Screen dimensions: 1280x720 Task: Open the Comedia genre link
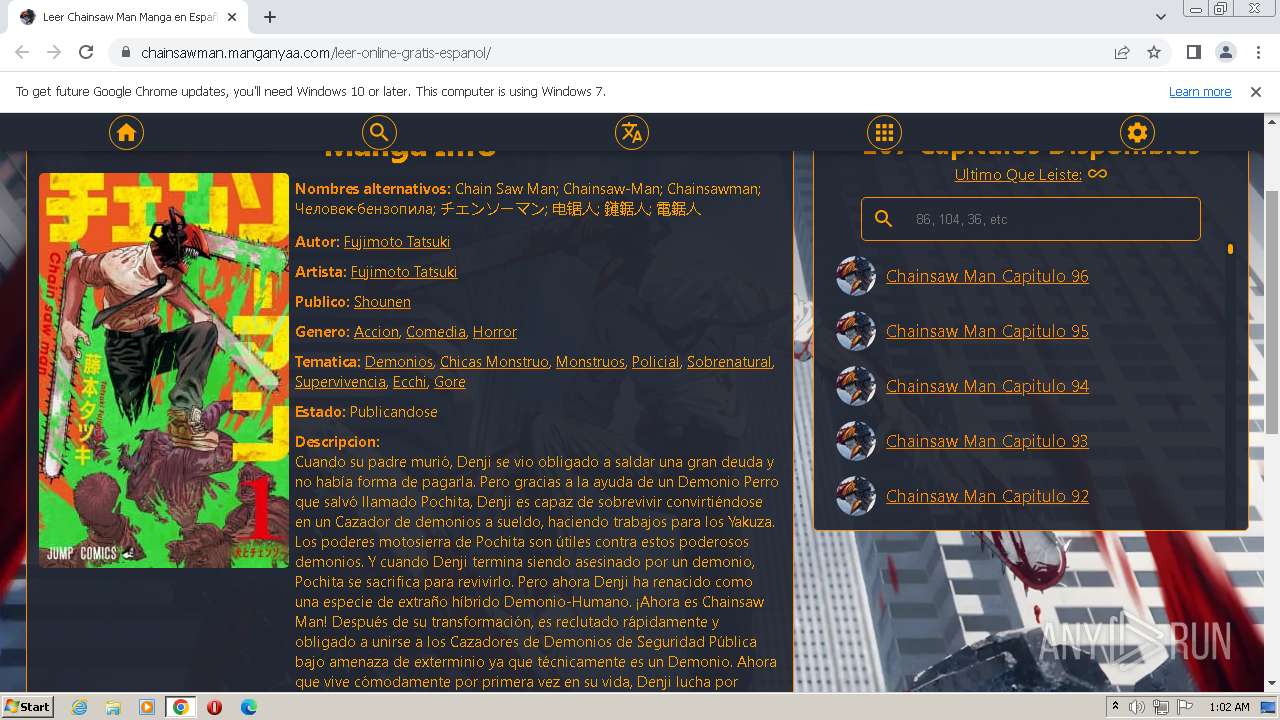point(436,332)
